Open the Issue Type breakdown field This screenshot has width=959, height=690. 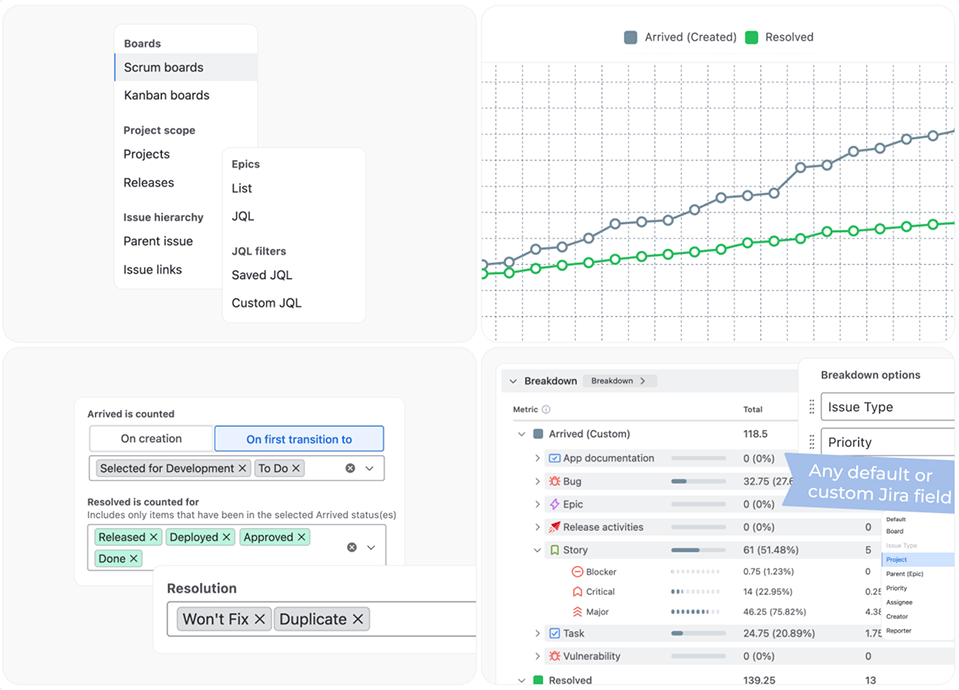[887, 407]
